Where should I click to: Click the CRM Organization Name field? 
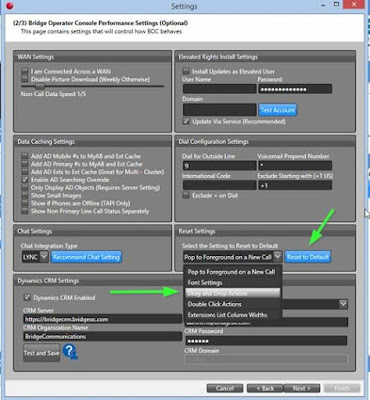[103, 336]
